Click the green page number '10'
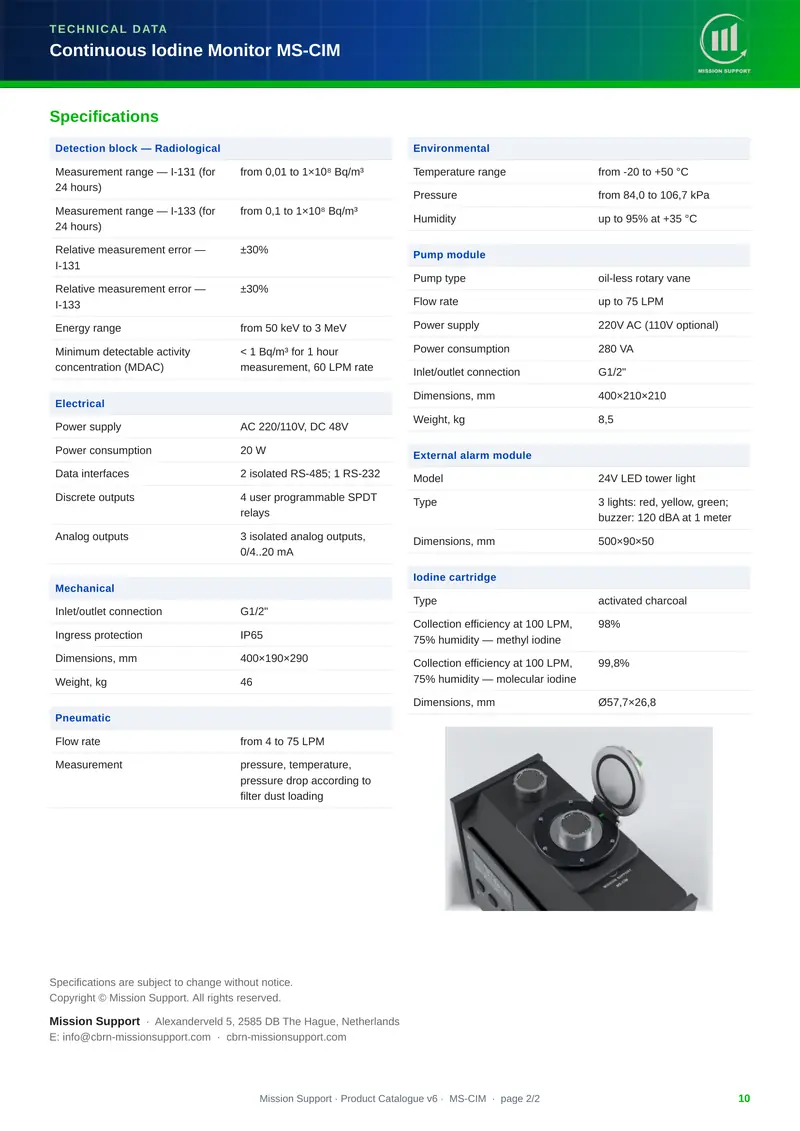 coord(744,1099)
